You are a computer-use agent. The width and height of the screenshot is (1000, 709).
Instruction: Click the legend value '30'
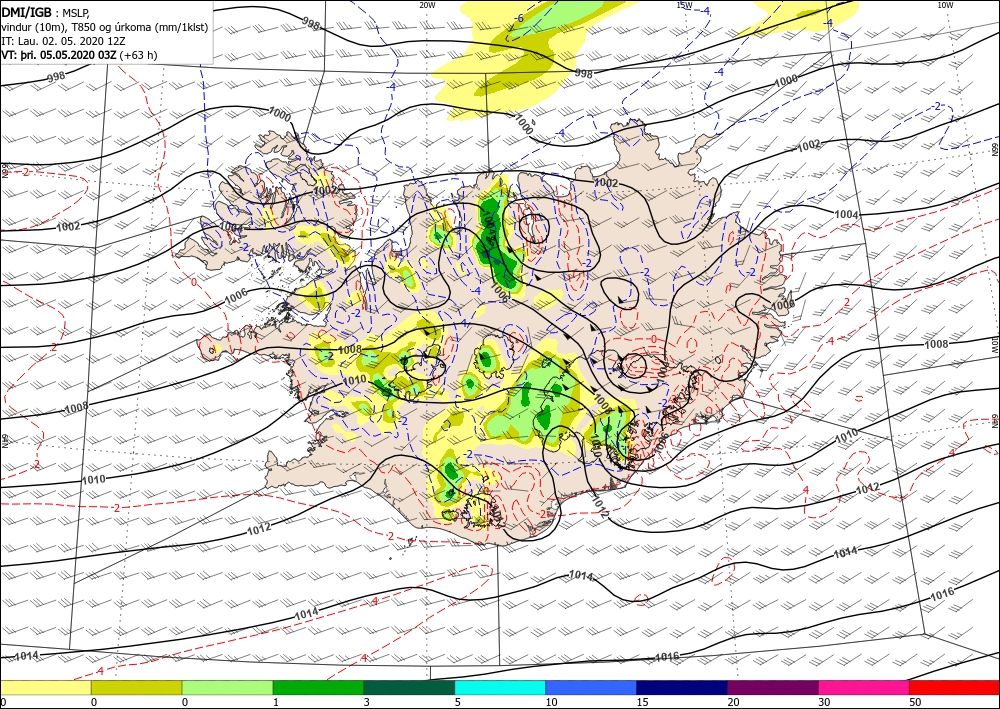[x=824, y=702]
